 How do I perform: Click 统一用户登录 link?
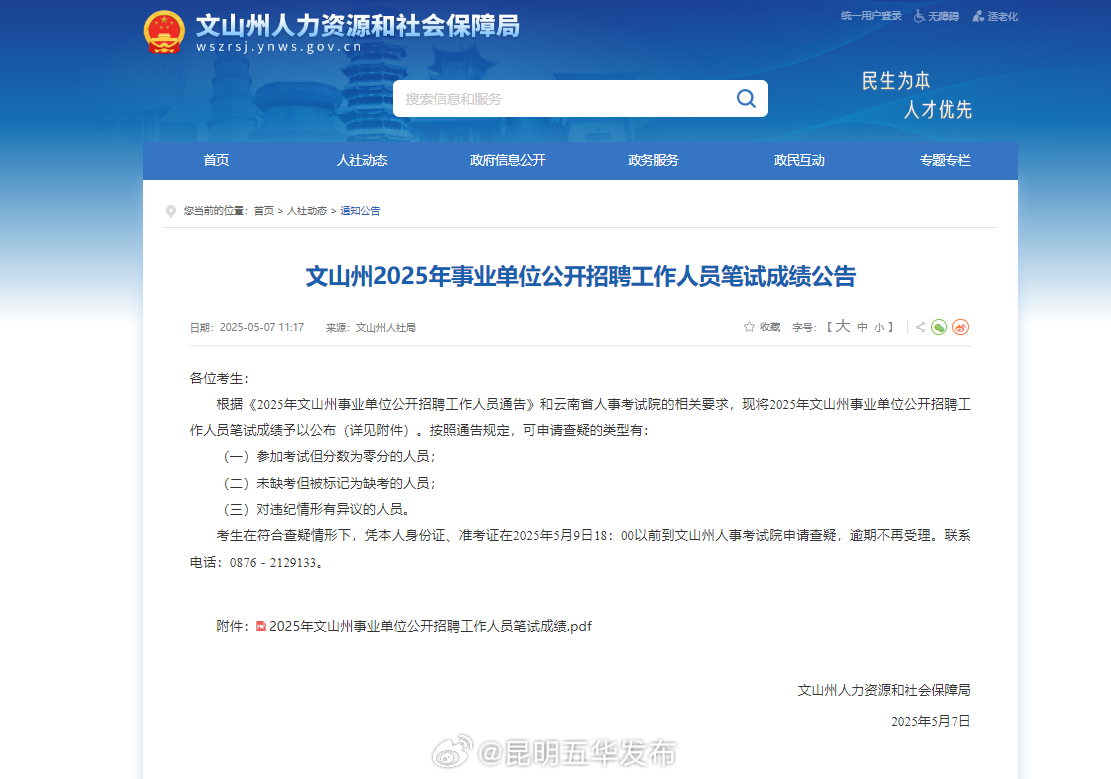pyautogui.click(x=871, y=16)
